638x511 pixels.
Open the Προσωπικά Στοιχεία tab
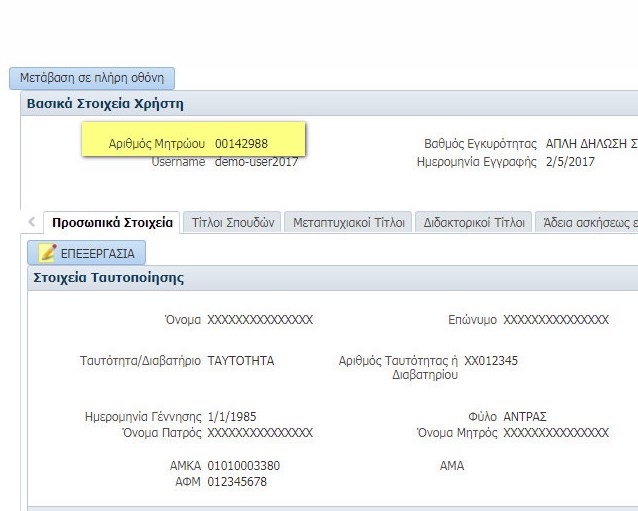coord(112,223)
